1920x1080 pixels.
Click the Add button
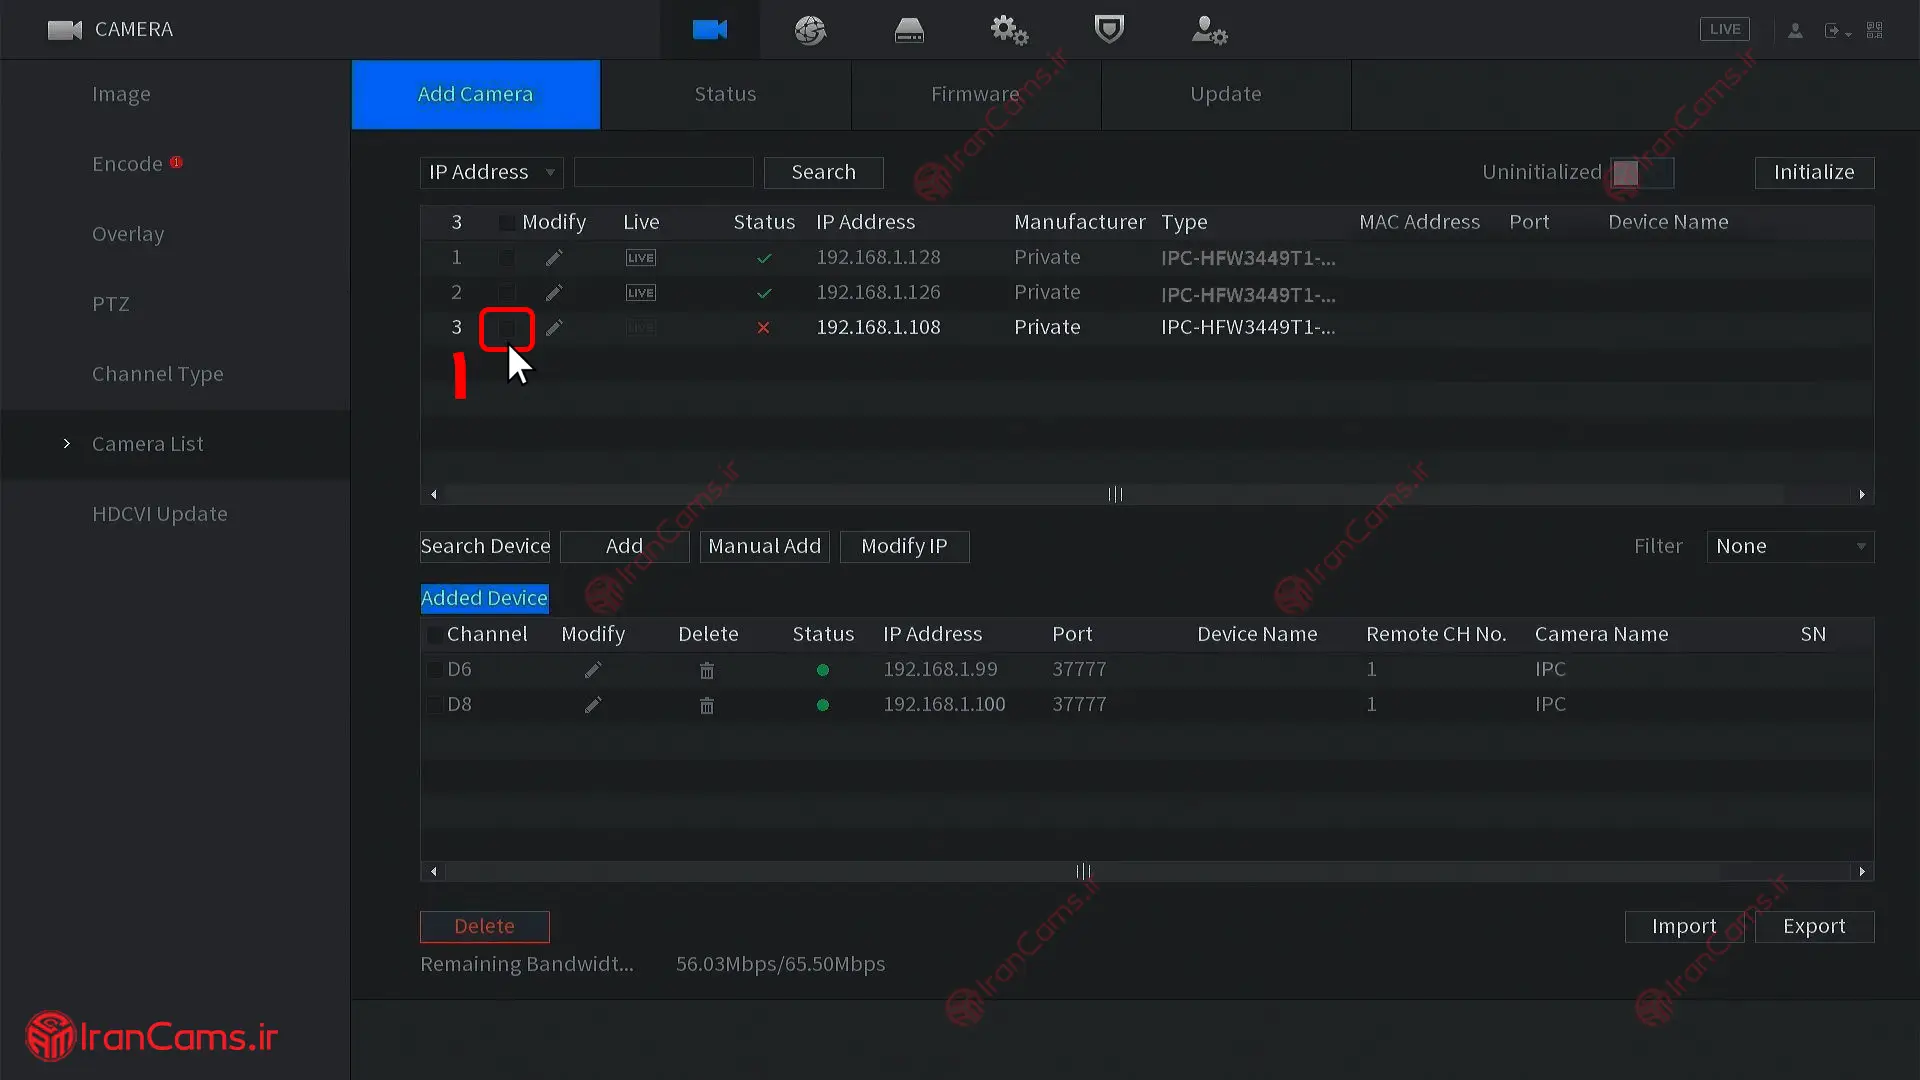(625, 547)
